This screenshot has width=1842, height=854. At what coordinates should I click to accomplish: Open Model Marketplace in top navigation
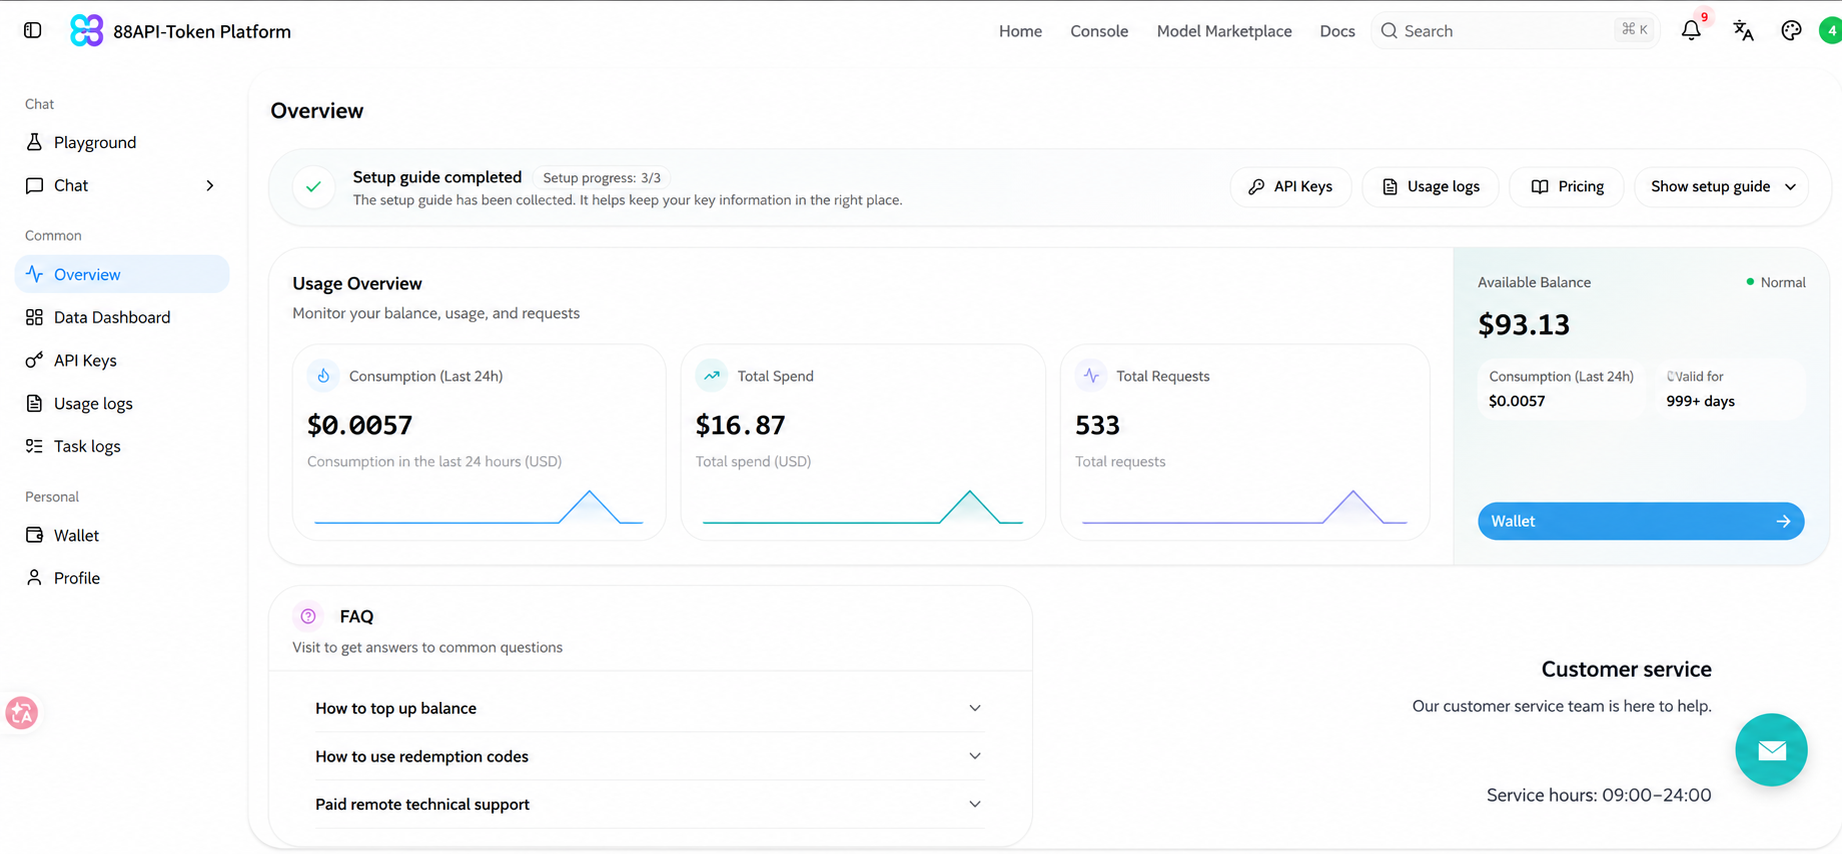point(1224,31)
